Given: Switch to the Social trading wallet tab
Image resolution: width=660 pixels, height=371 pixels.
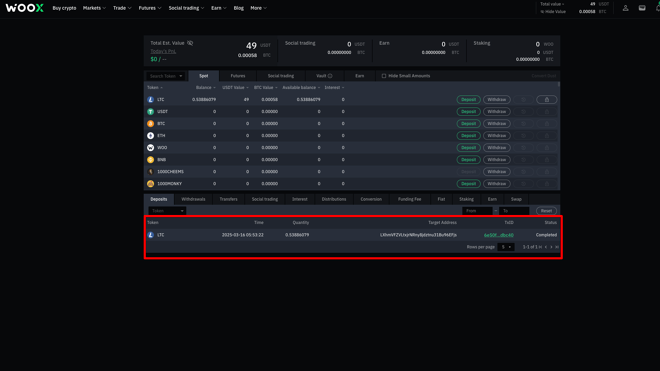Looking at the screenshot, I should click(281, 76).
